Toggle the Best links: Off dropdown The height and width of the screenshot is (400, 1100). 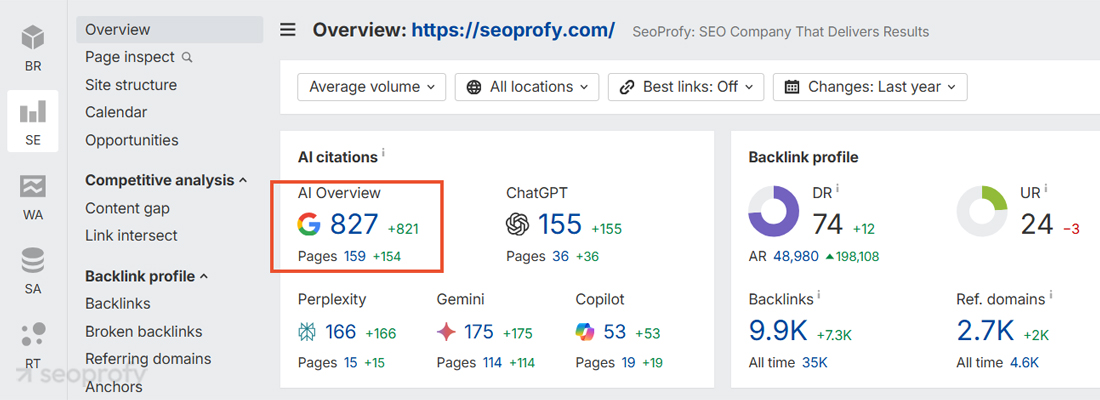685,87
